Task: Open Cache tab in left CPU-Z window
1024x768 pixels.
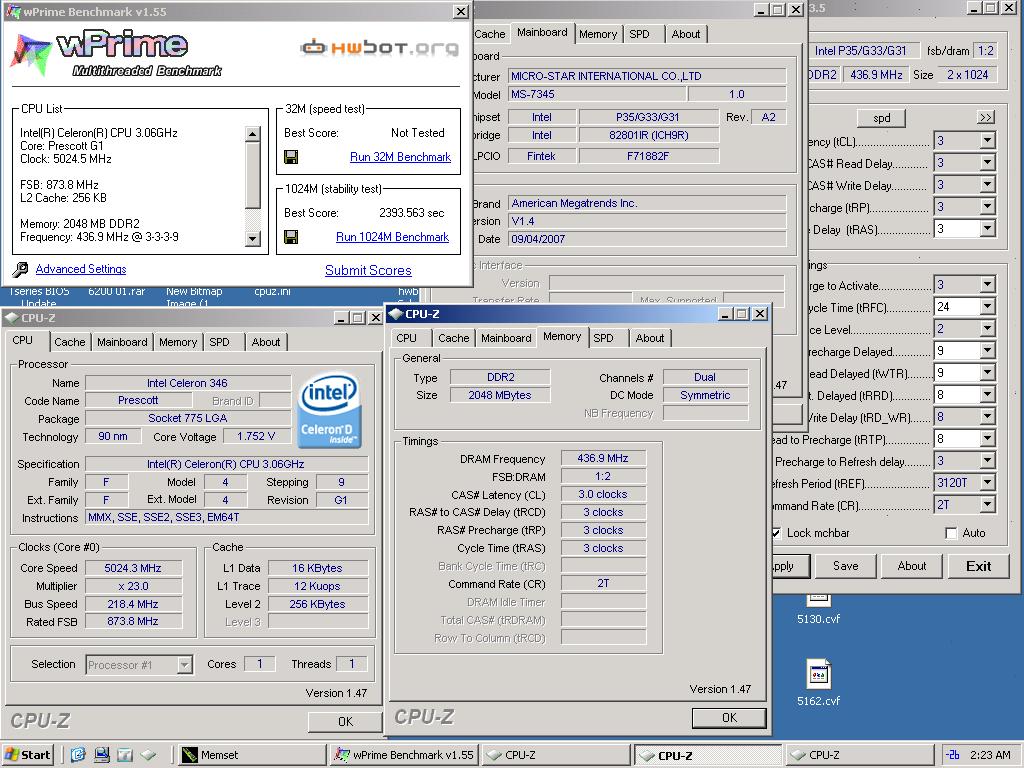Action: (x=69, y=342)
